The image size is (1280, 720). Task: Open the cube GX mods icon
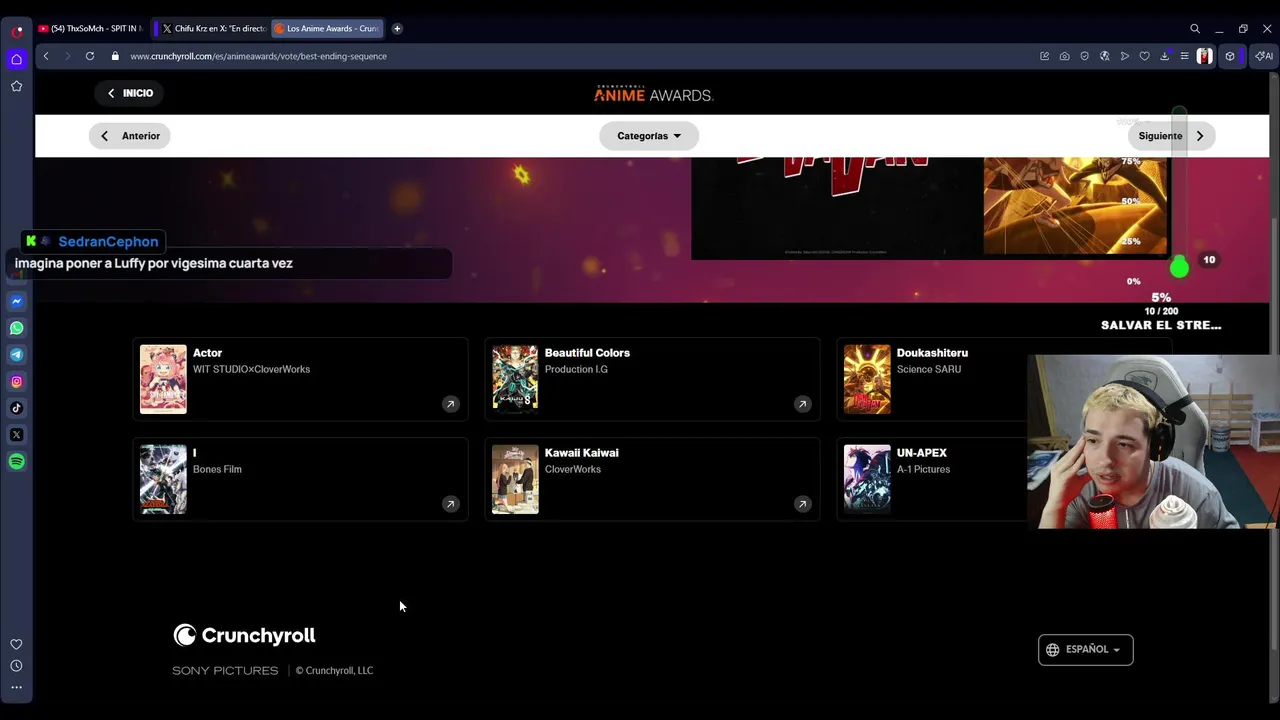[1230, 56]
